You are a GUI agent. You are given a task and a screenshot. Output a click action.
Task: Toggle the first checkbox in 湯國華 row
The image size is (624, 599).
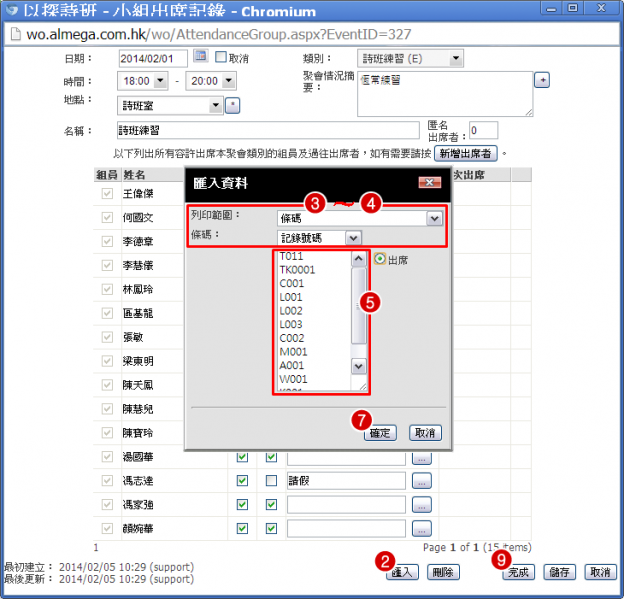(242, 457)
